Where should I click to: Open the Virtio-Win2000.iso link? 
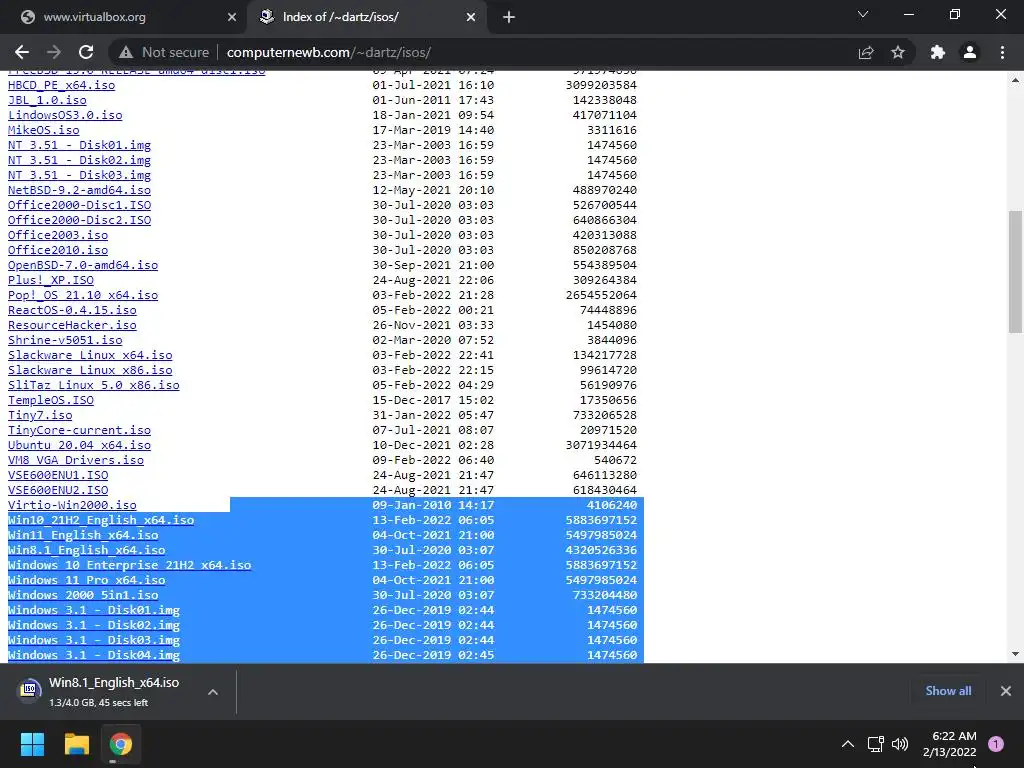72,505
